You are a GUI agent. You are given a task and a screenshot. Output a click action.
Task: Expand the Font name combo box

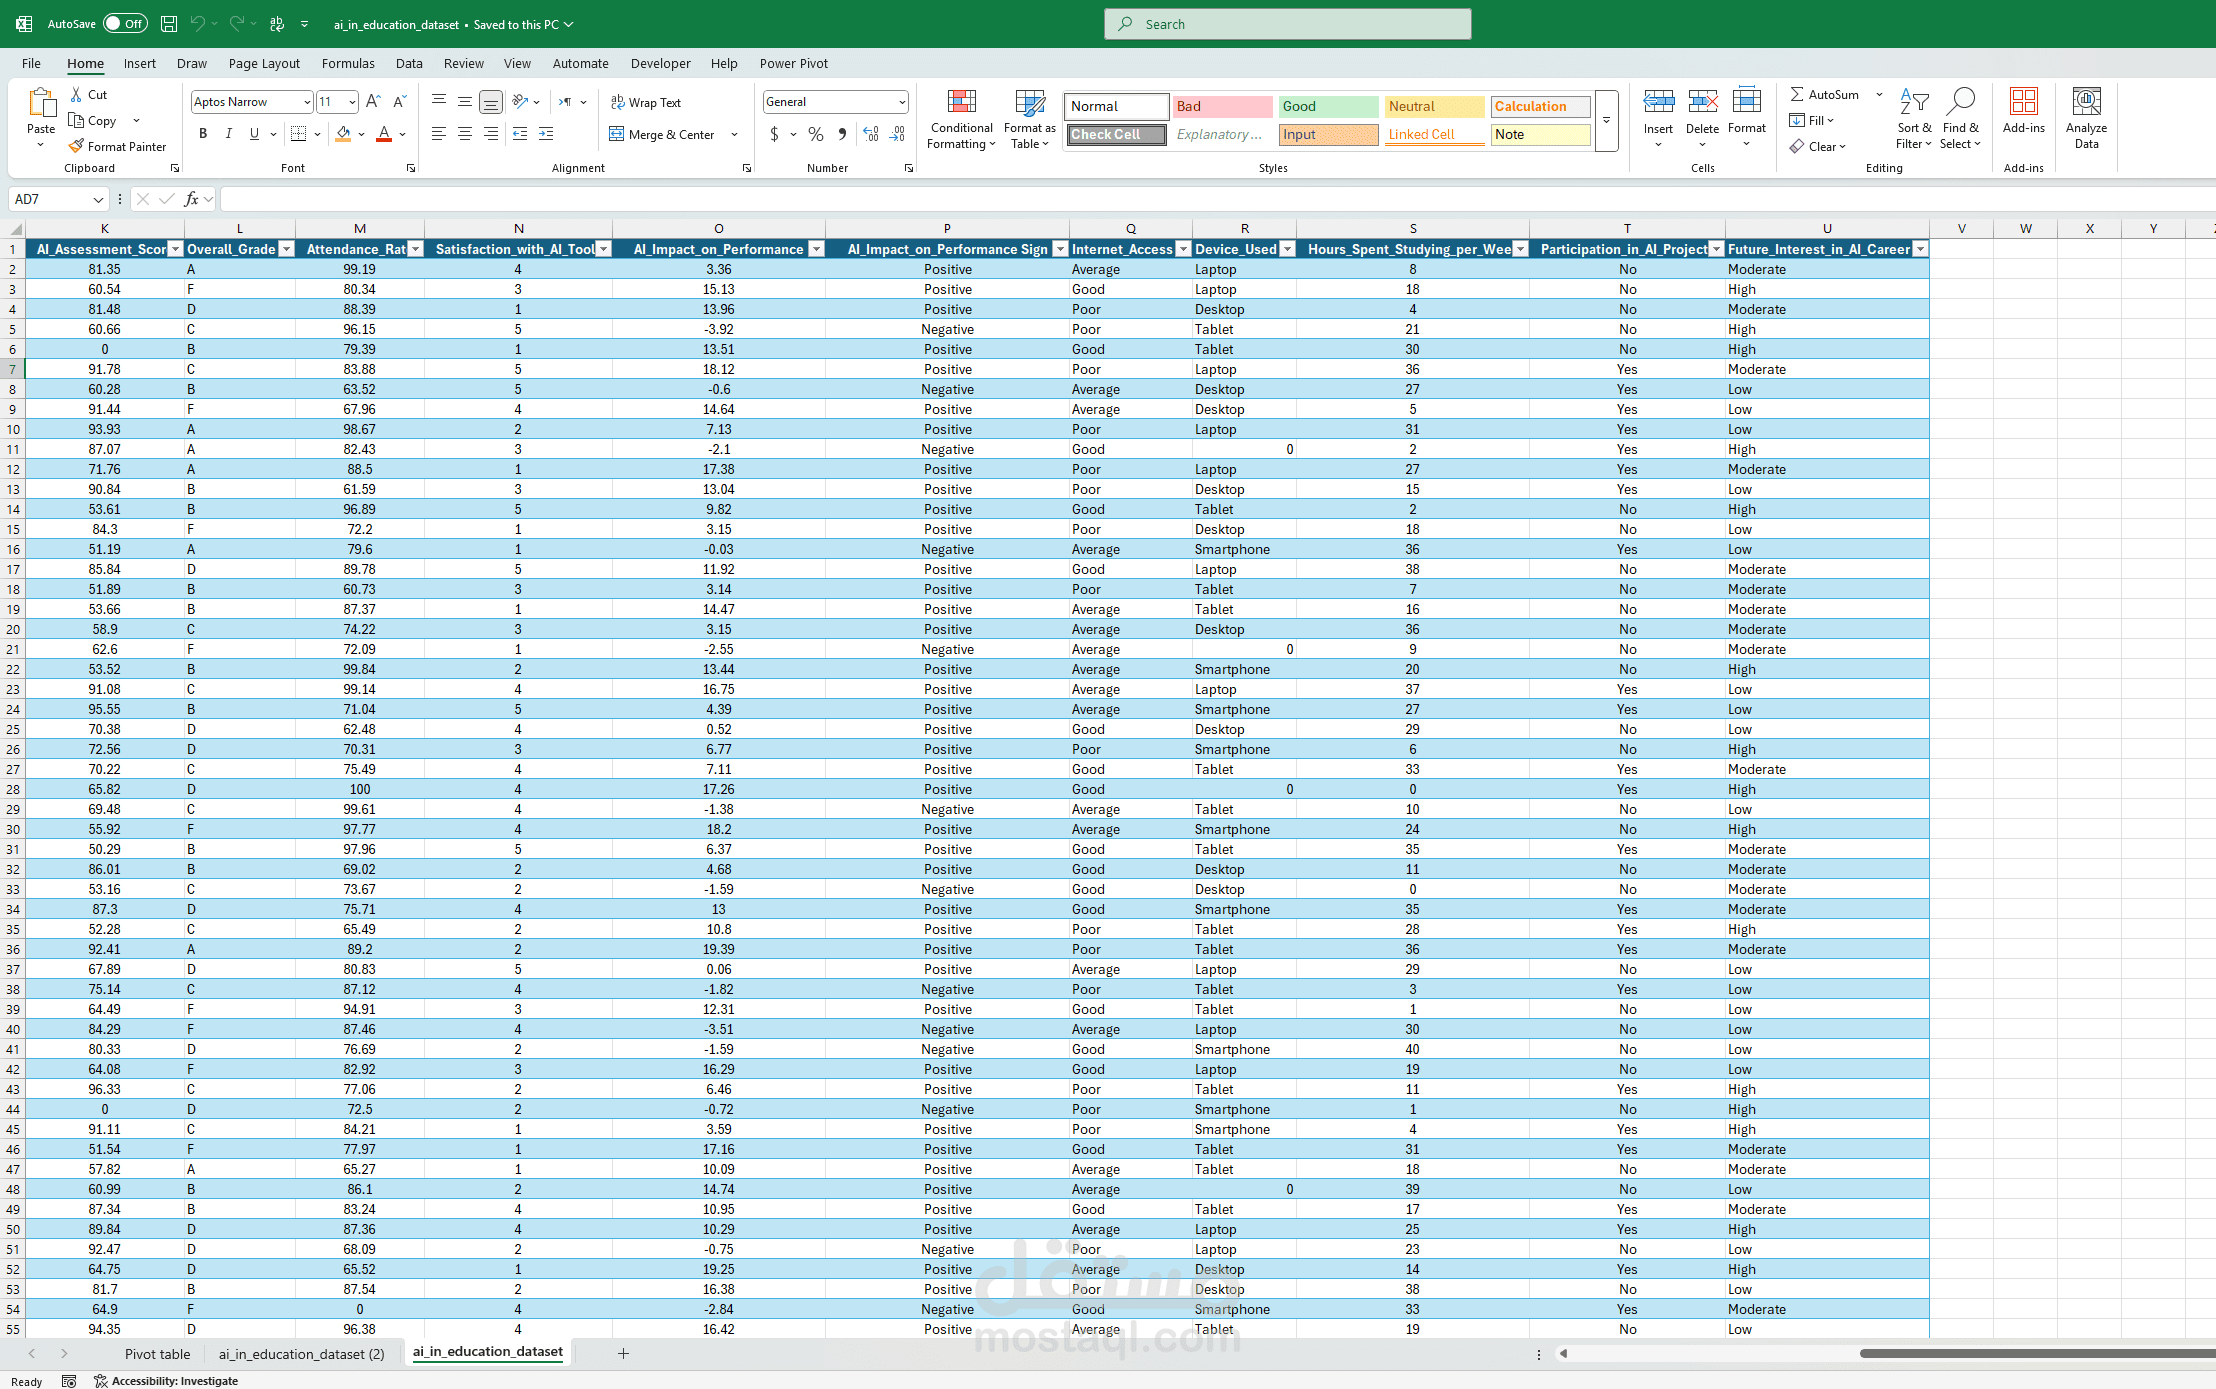tap(306, 102)
